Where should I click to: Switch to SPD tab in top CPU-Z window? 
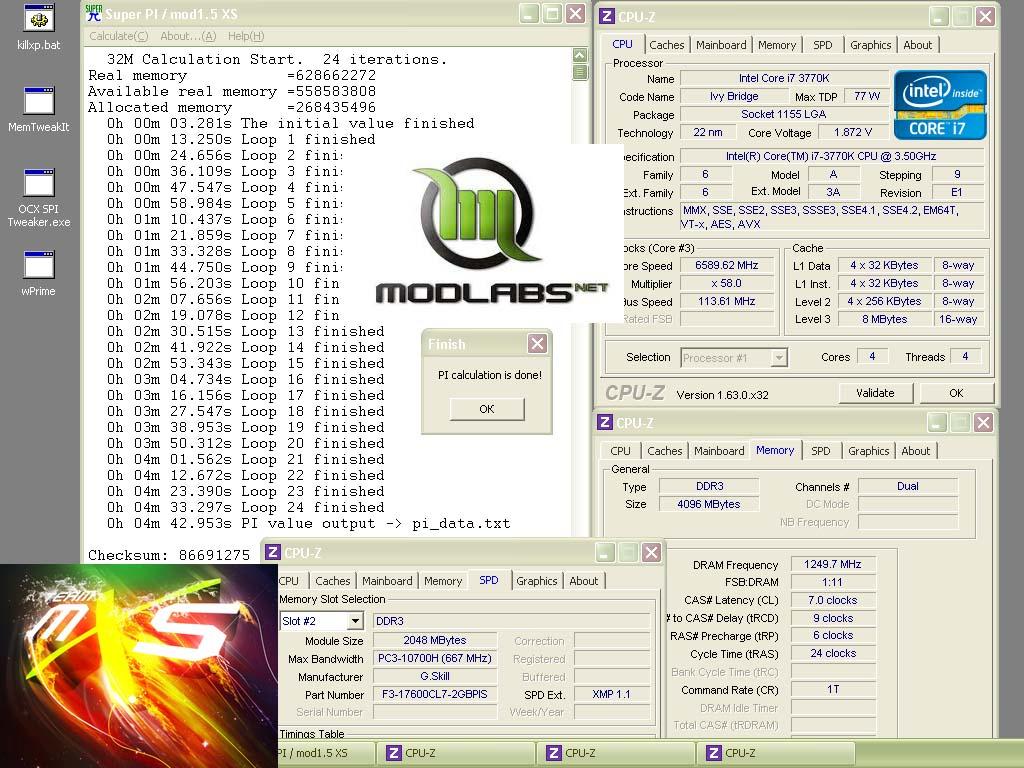[823, 45]
